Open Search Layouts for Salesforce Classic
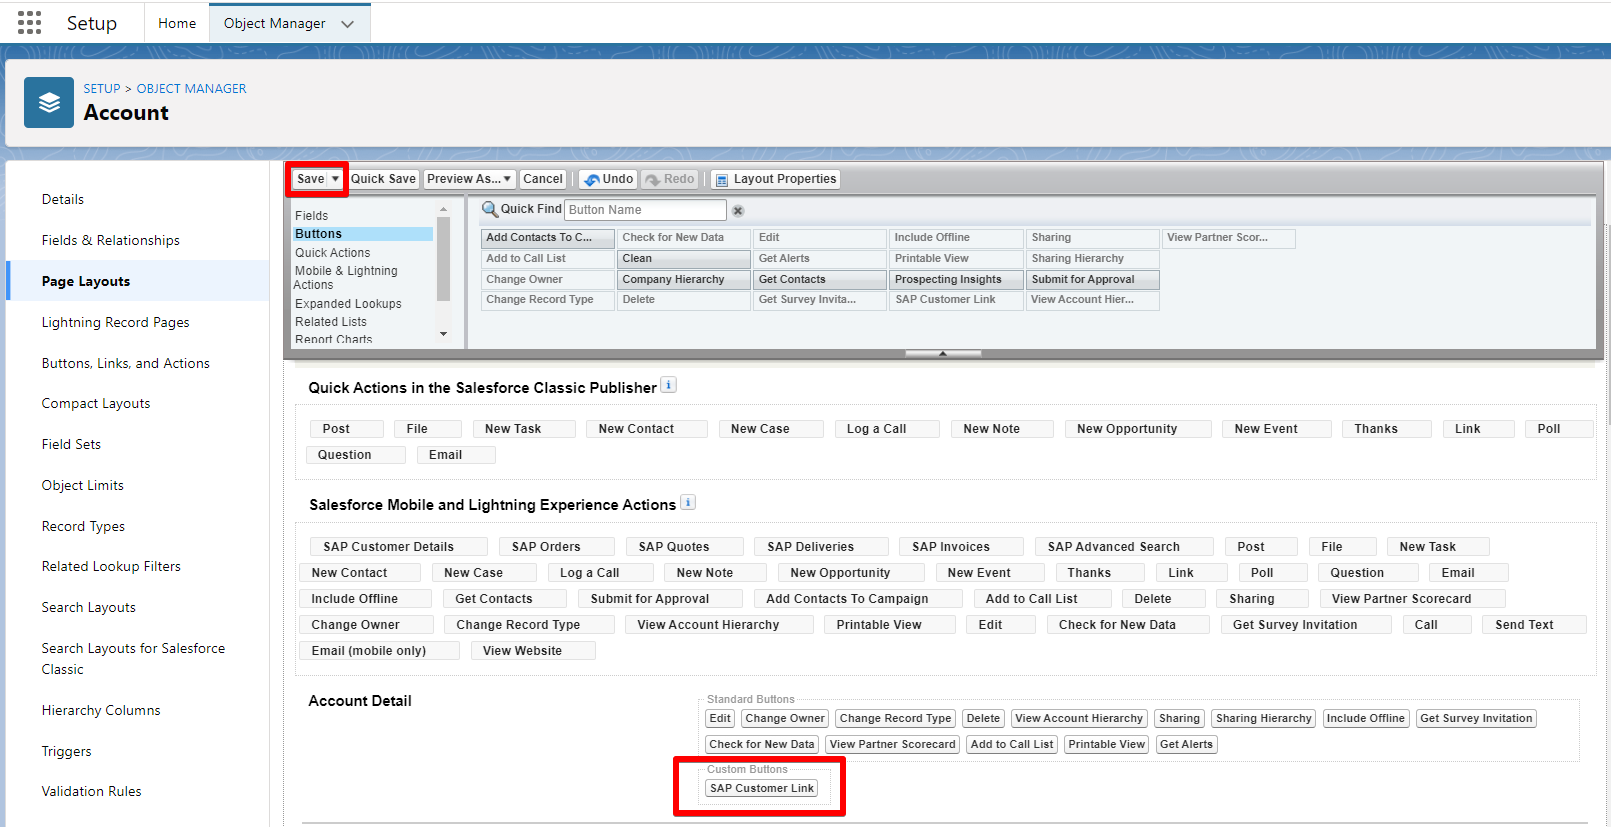1611x827 pixels. pyautogui.click(x=133, y=659)
